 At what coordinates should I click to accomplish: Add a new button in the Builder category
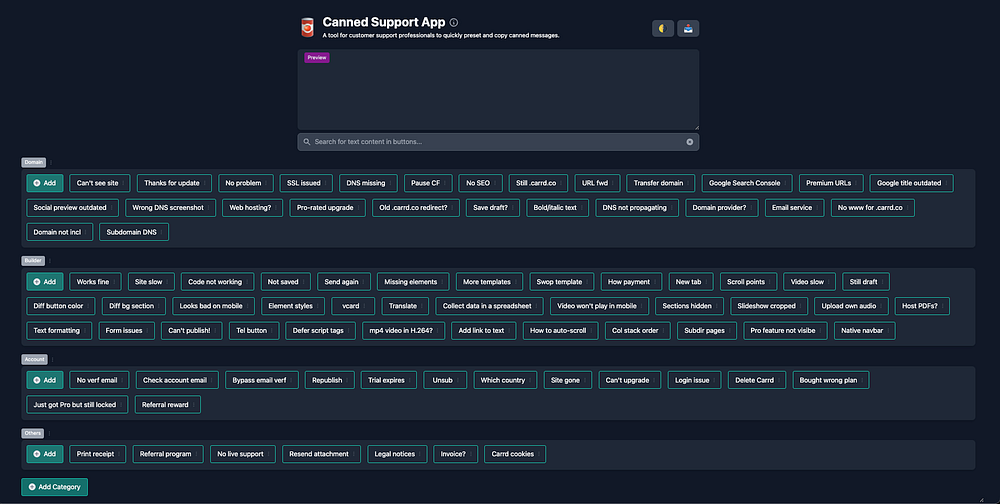click(45, 281)
